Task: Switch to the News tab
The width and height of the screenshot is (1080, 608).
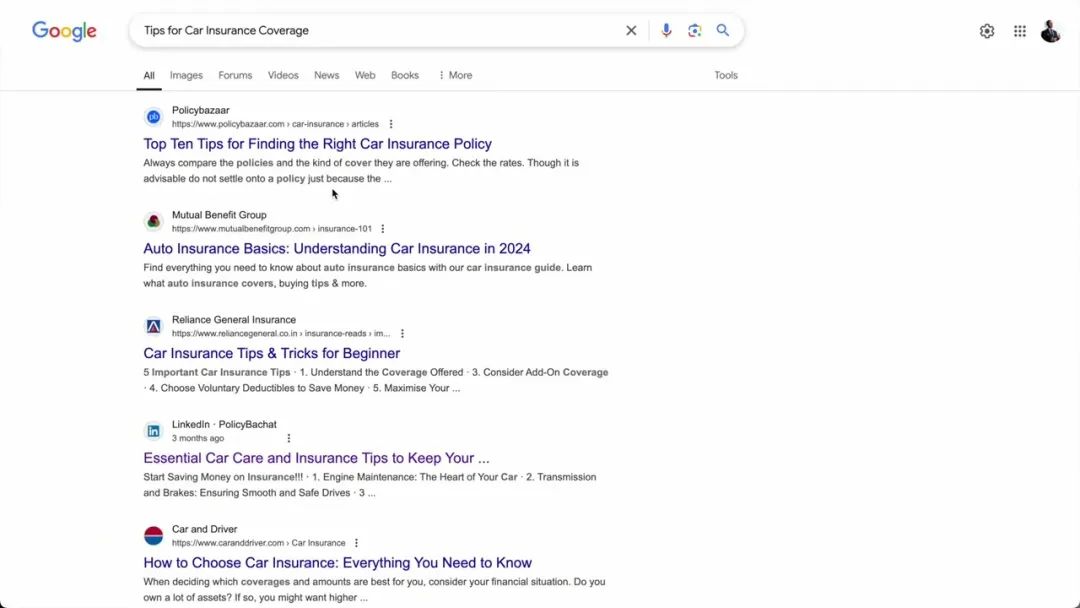Action: point(326,75)
